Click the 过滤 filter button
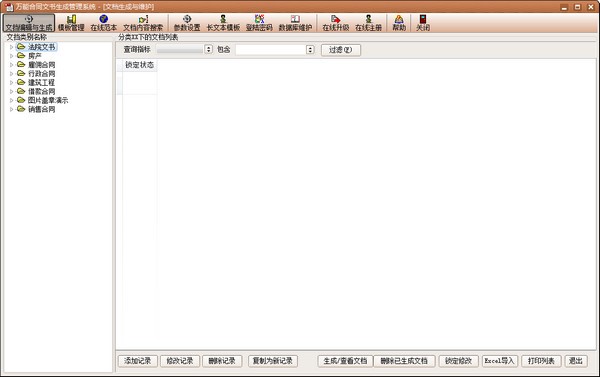600x377 pixels. pos(341,50)
